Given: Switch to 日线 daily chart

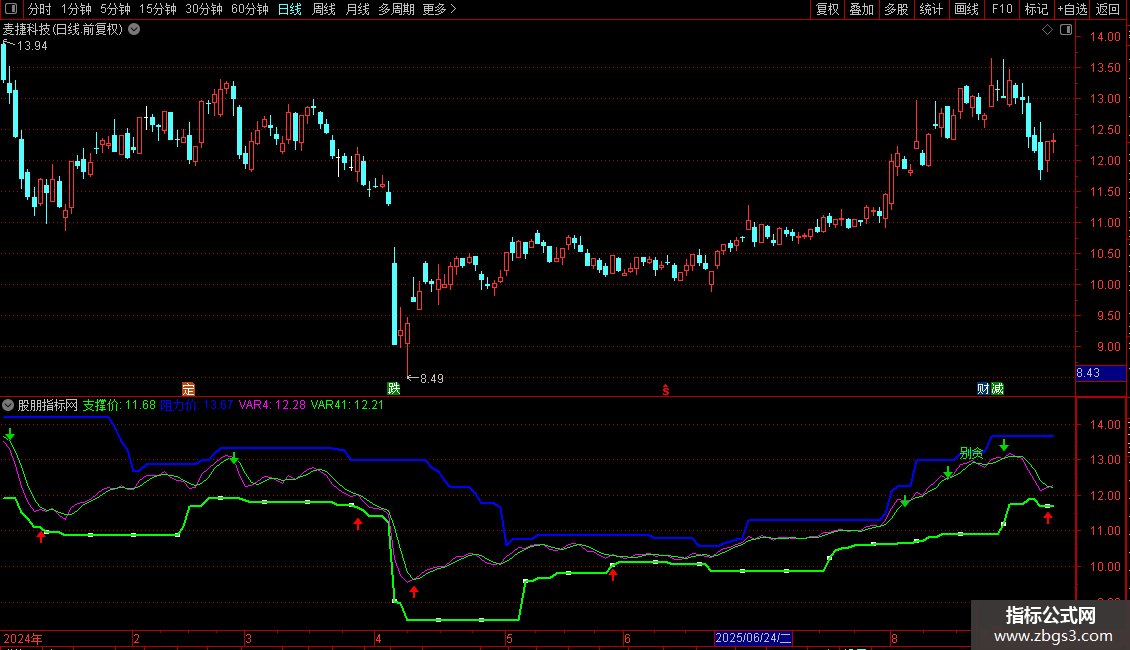Looking at the screenshot, I should coord(290,9).
